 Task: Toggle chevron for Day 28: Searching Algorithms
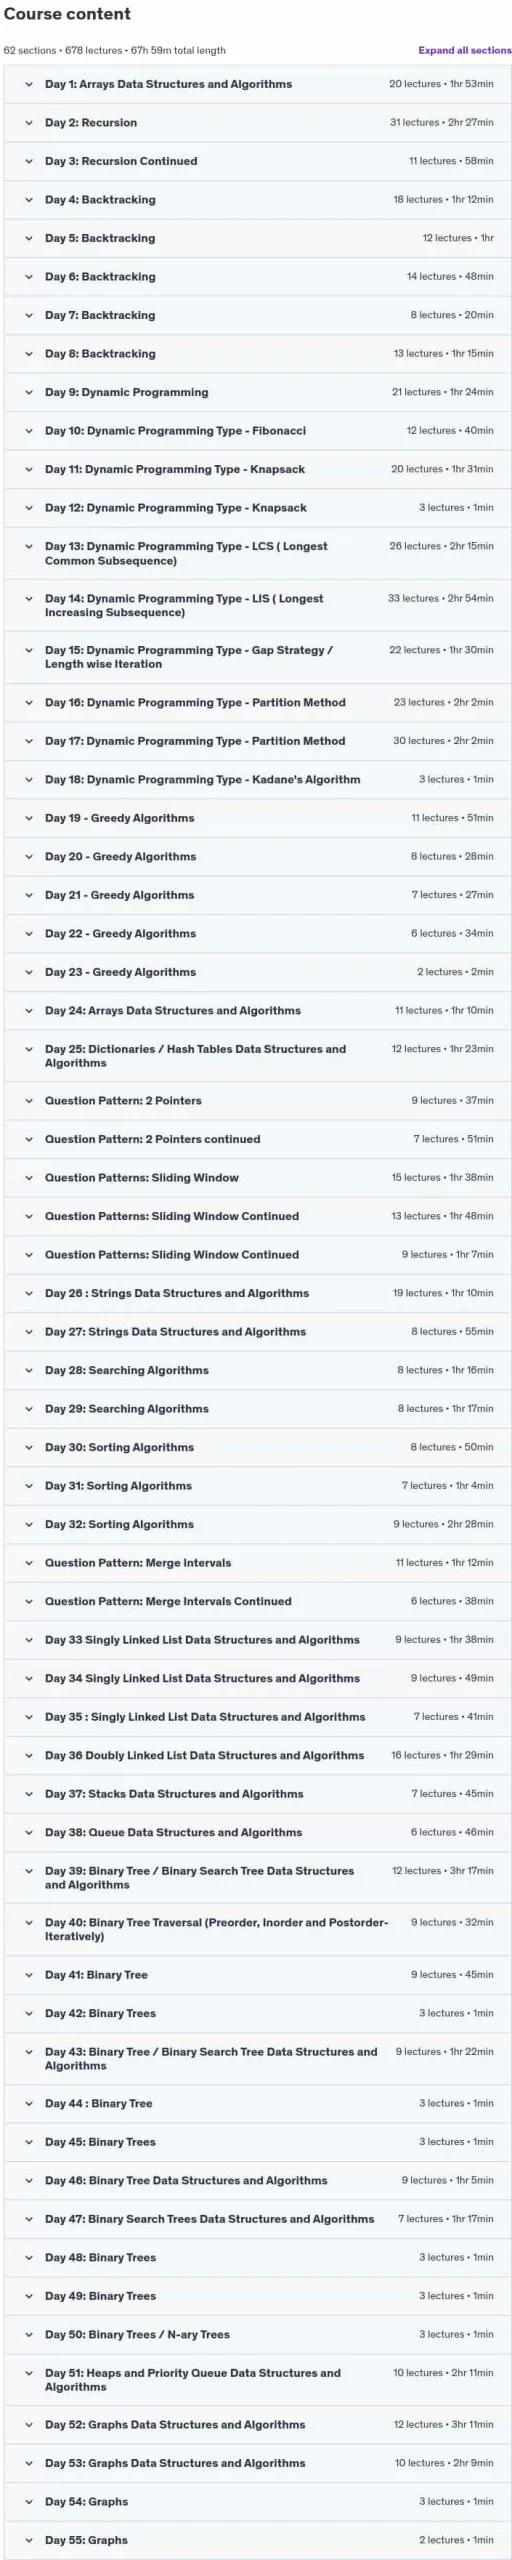click(x=29, y=1370)
